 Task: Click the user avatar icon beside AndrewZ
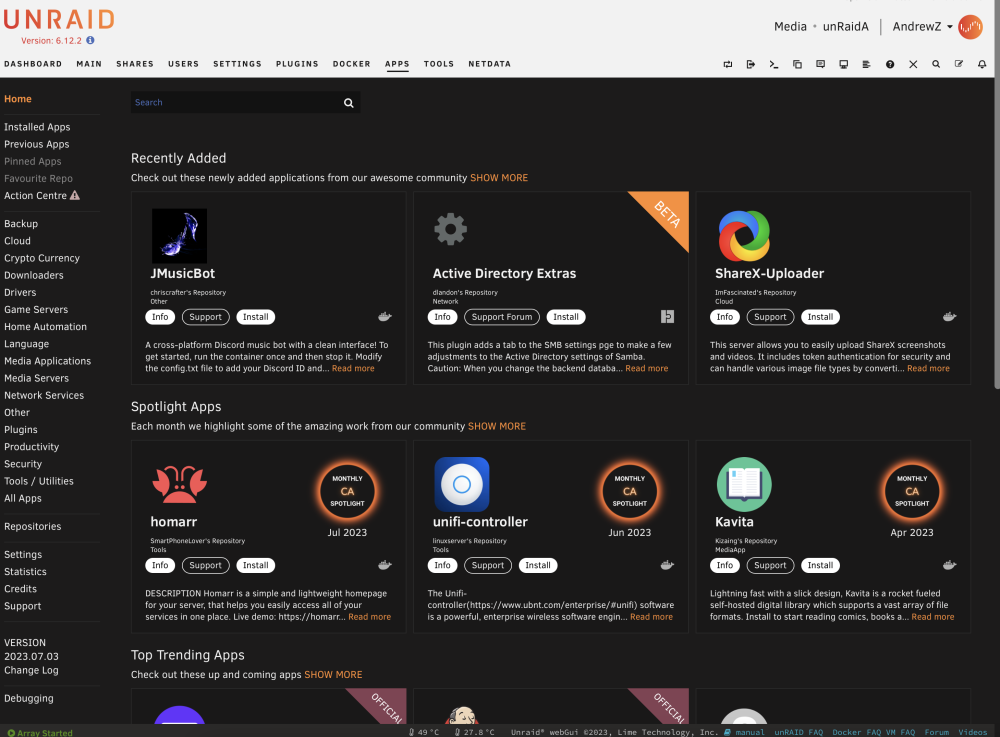tap(970, 27)
